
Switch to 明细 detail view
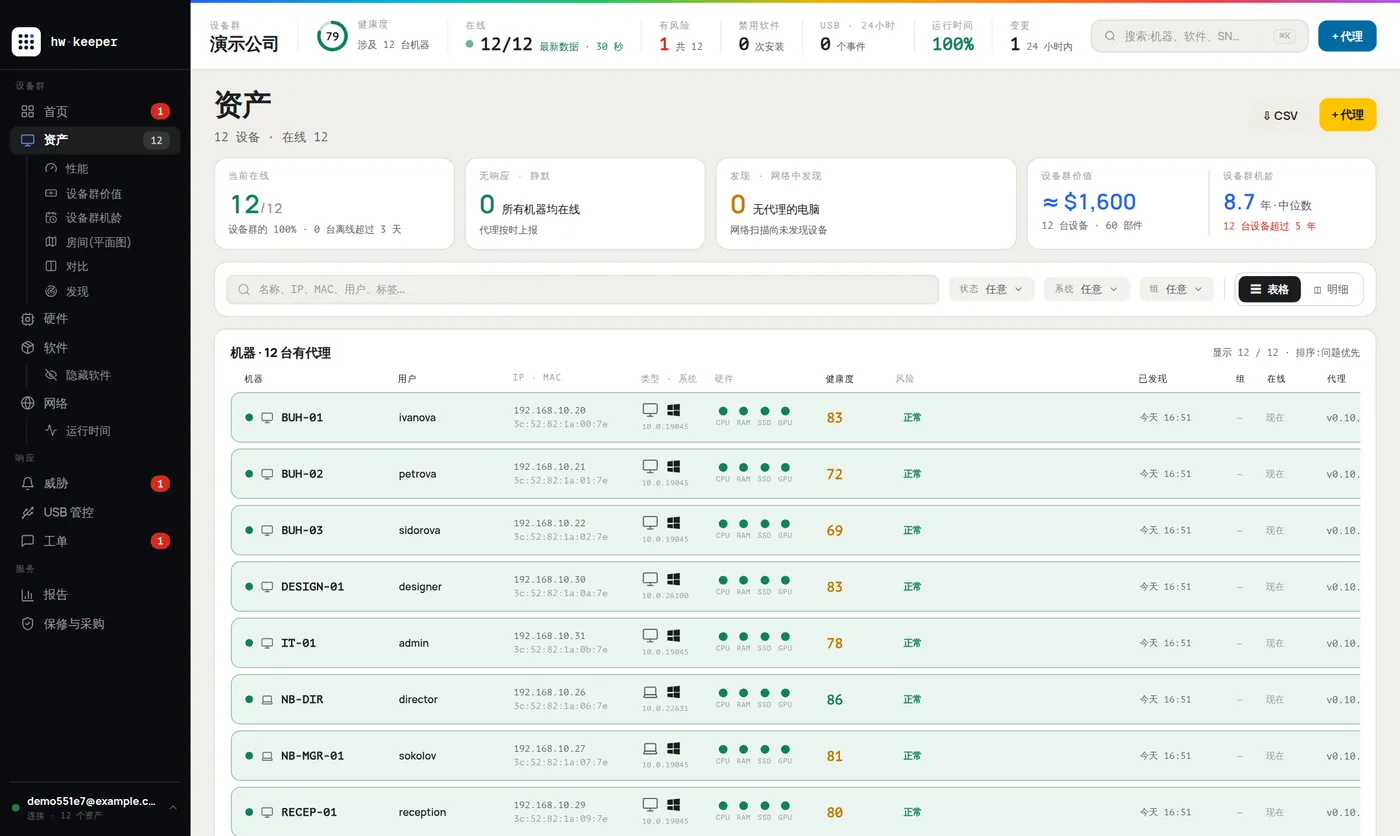click(1331, 289)
